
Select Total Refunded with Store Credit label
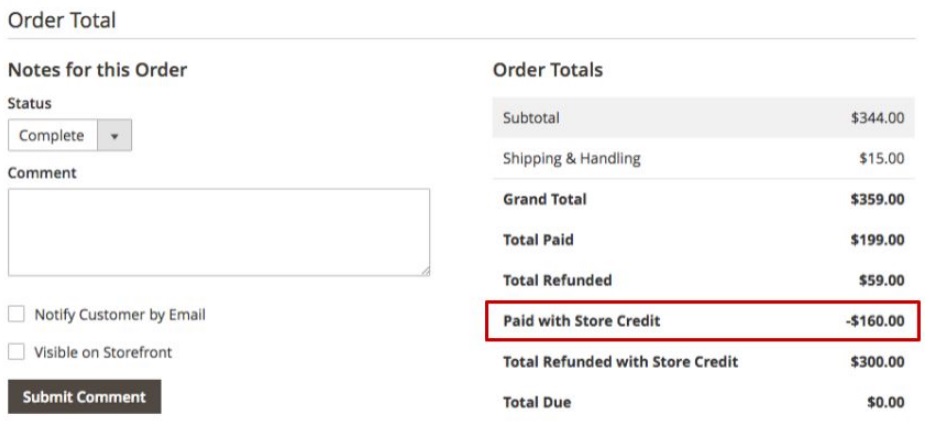coord(620,361)
